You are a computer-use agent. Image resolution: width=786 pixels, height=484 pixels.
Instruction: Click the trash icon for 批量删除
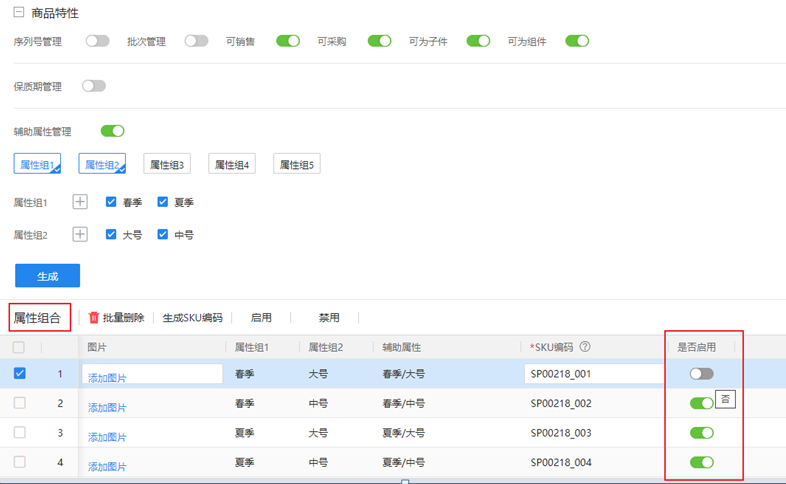[x=95, y=318]
